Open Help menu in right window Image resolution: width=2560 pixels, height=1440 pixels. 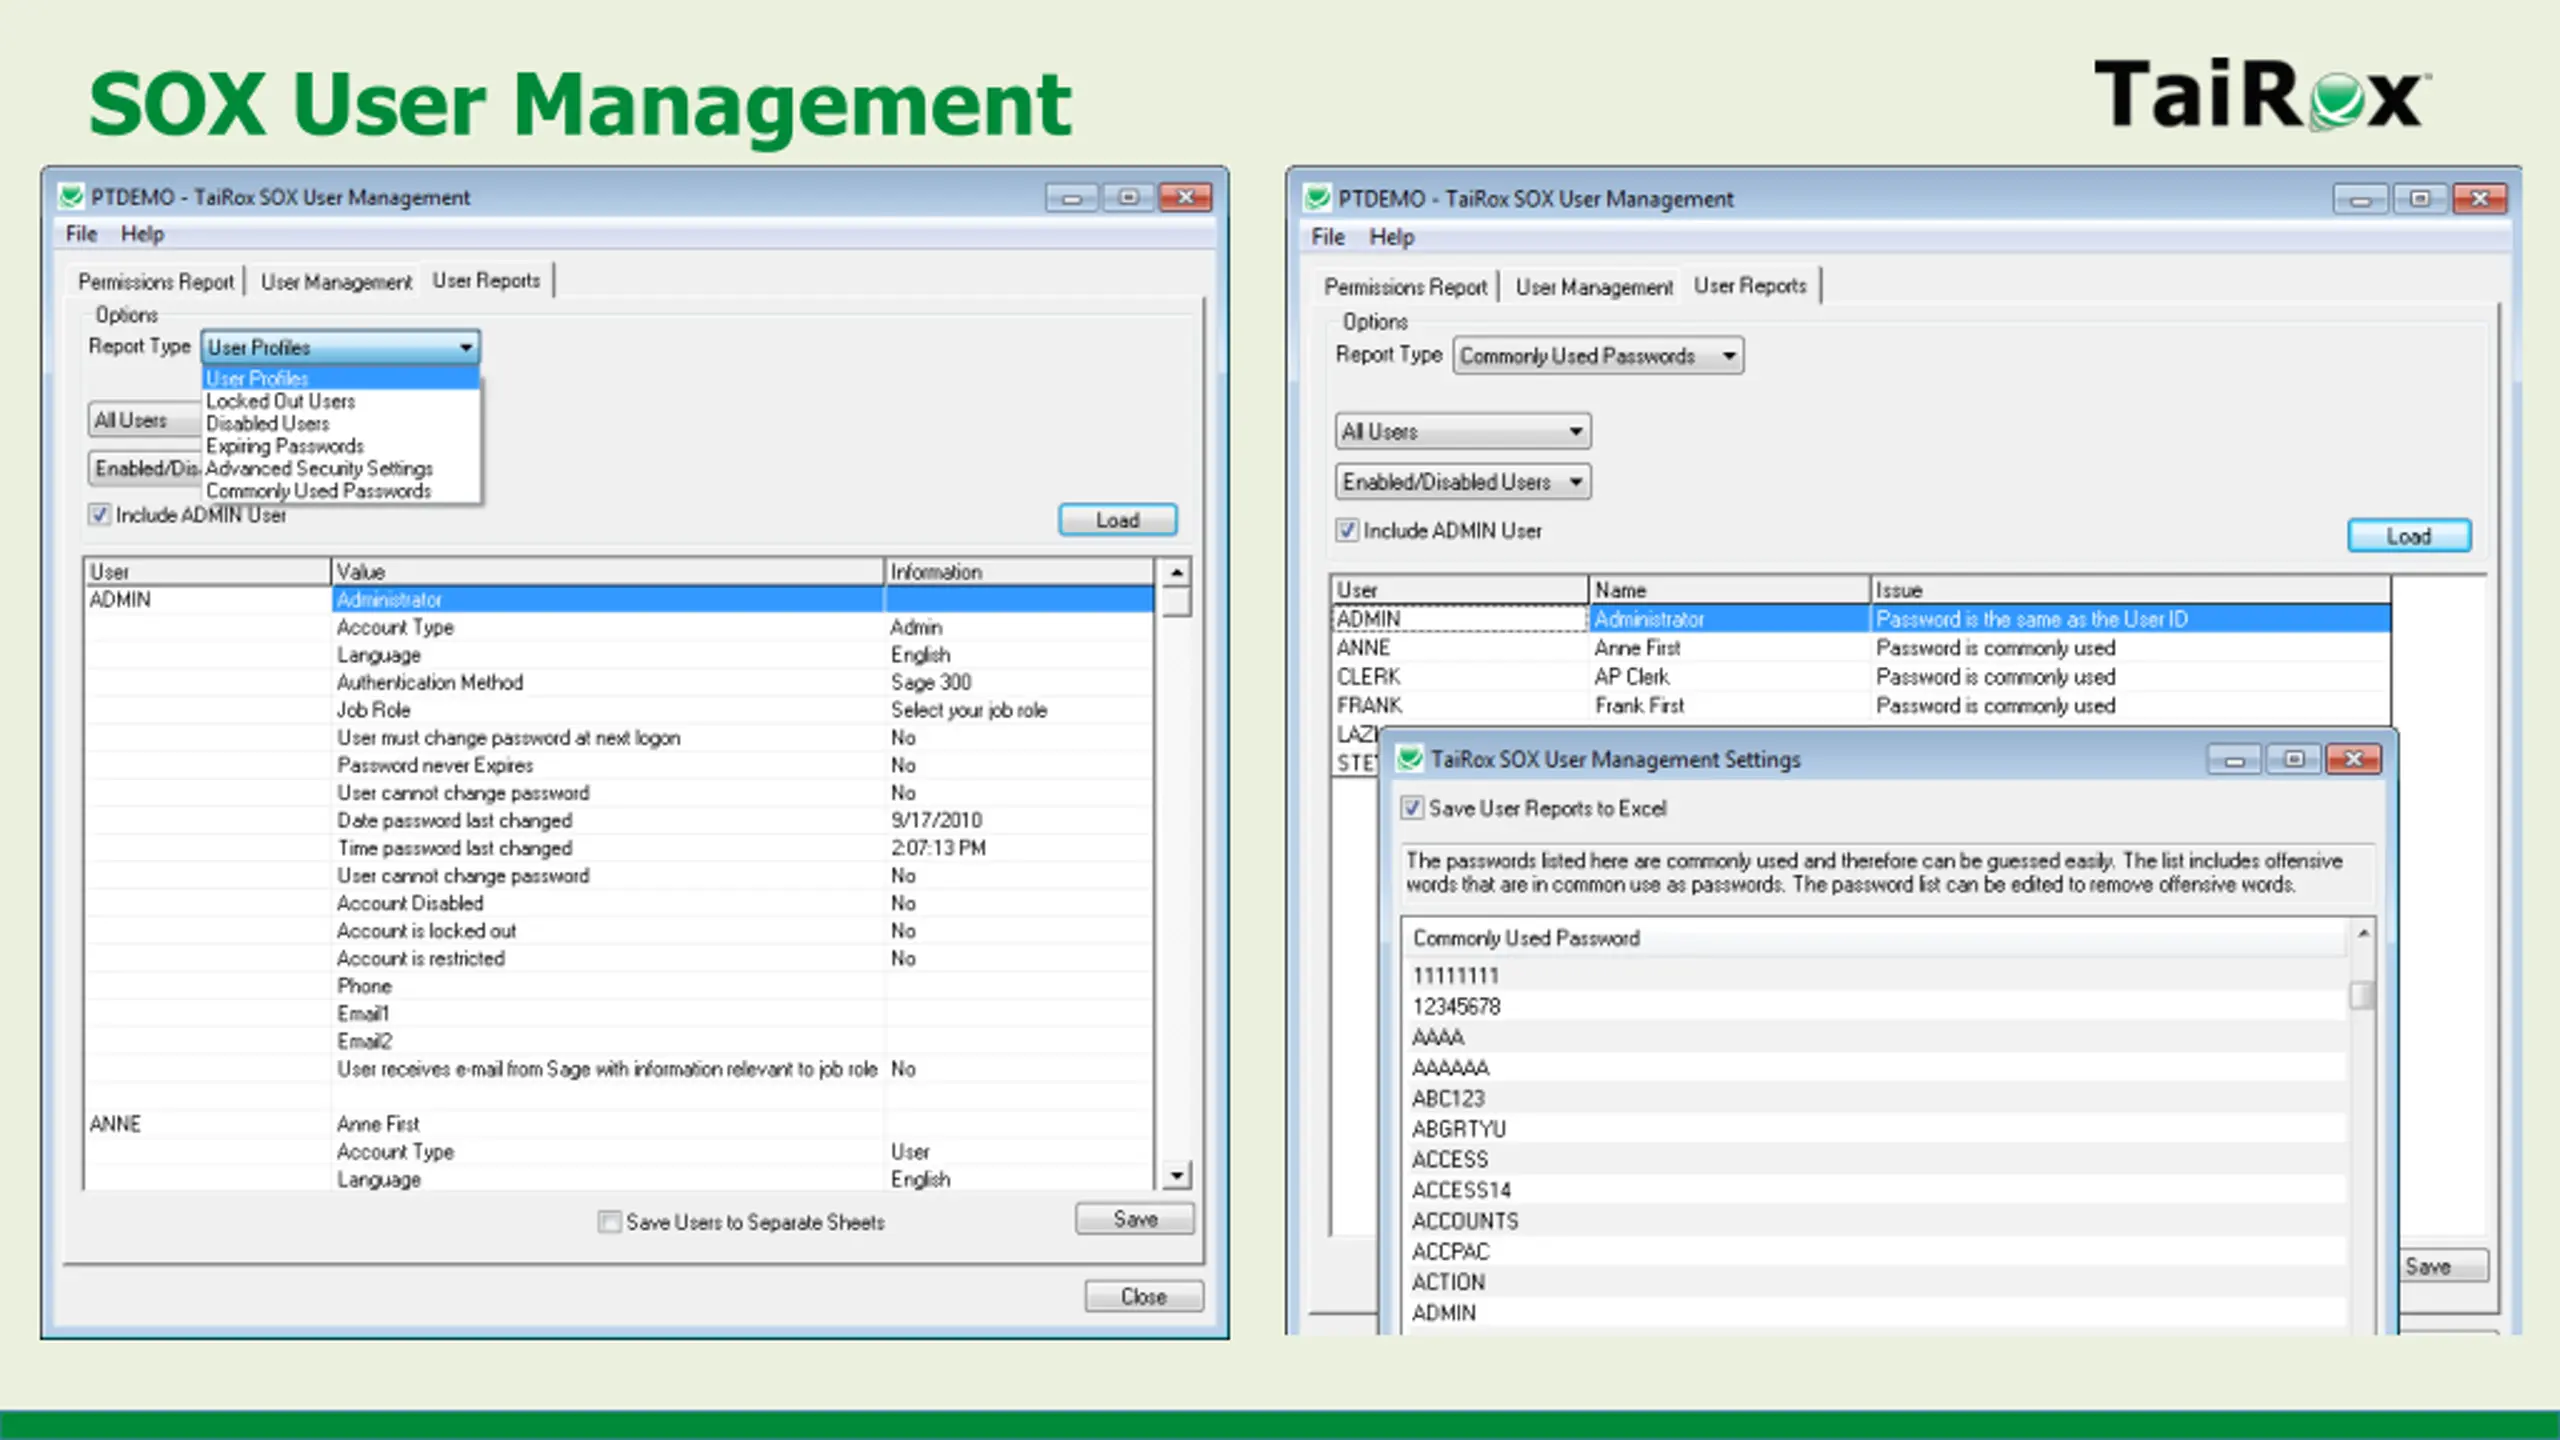[1392, 237]
